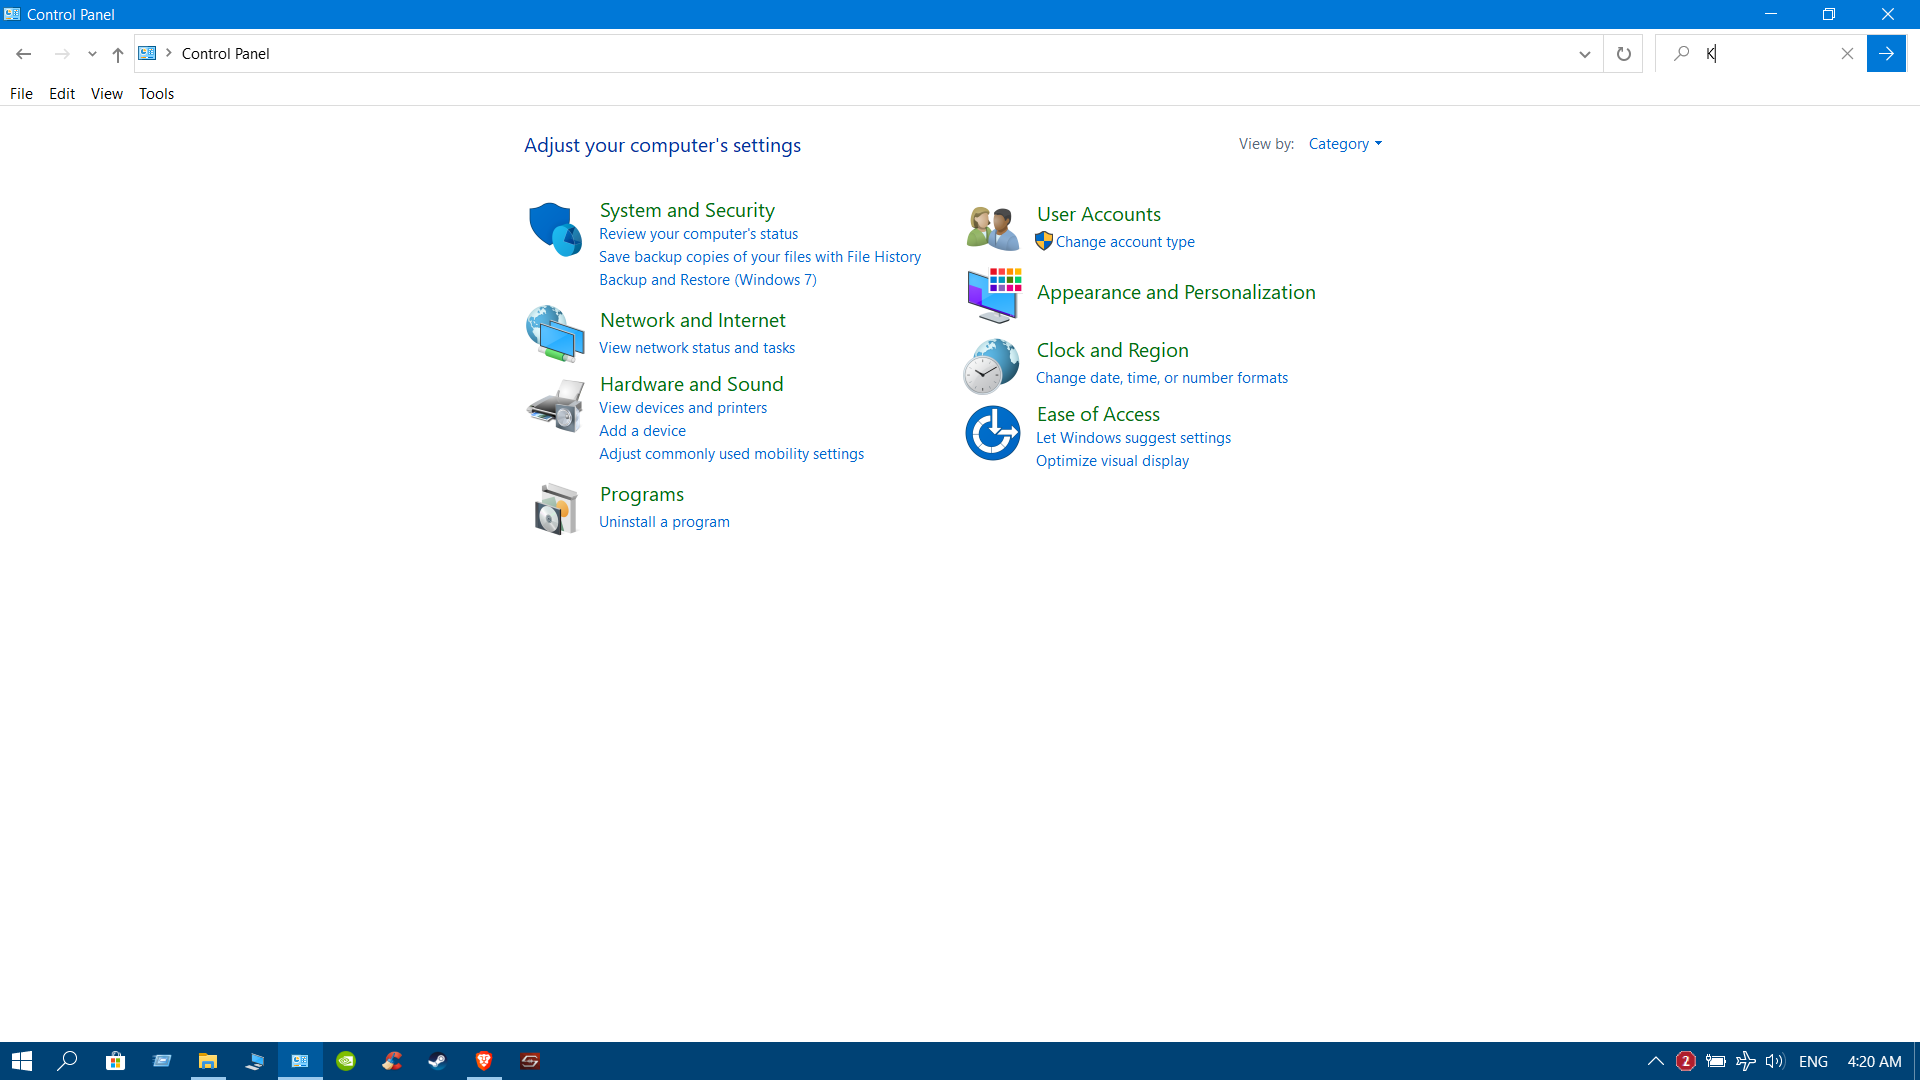This screenshot has width=1920, height=1080.
Task: Open Ease of Access settings
Action: (x=1098, y=413)
